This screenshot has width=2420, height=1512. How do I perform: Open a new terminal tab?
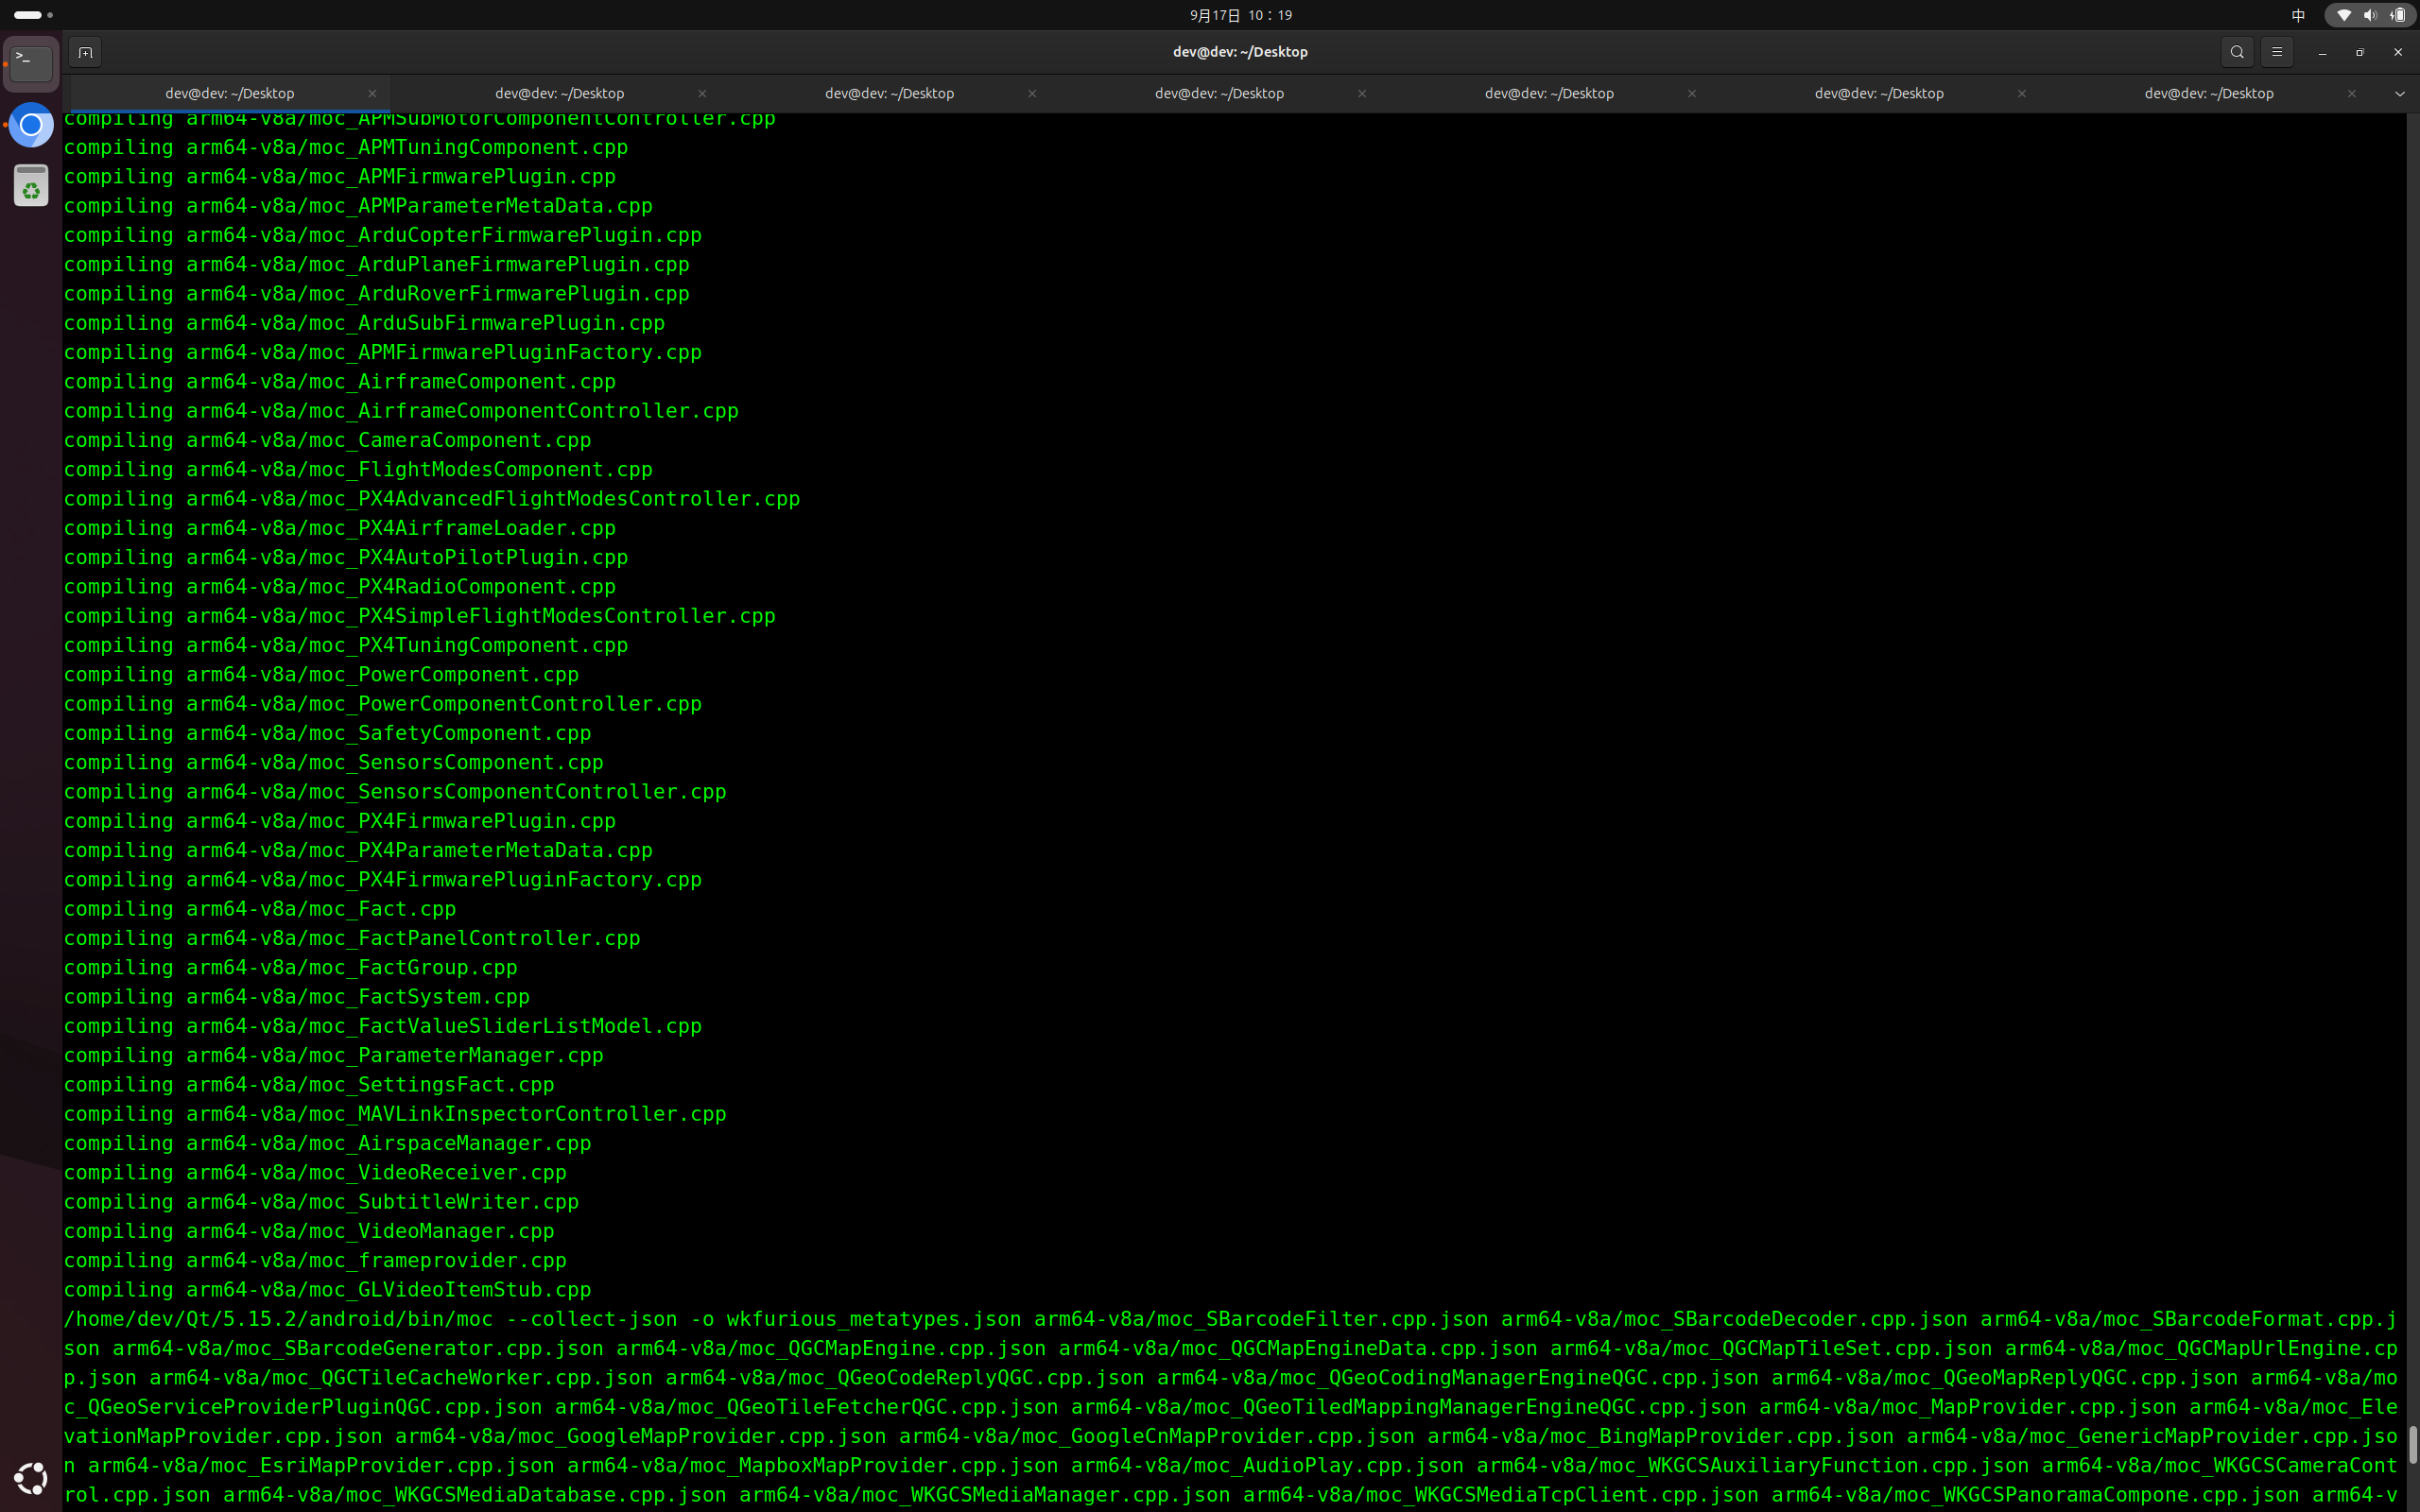click(85, 52)
